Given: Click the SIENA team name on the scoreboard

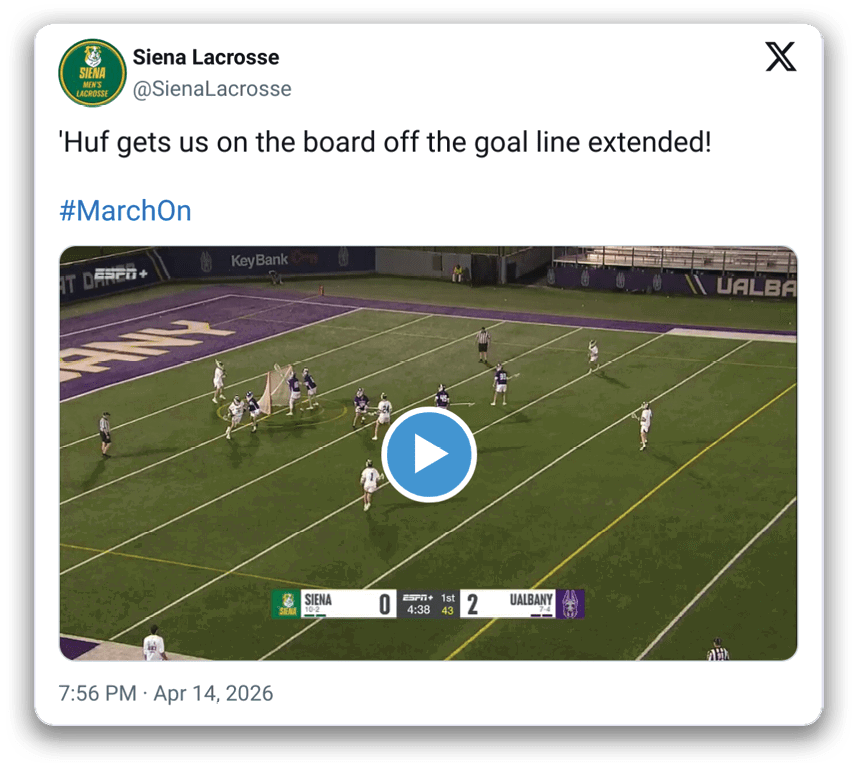Looking at the screenshot, I should (x=318, y=599).
